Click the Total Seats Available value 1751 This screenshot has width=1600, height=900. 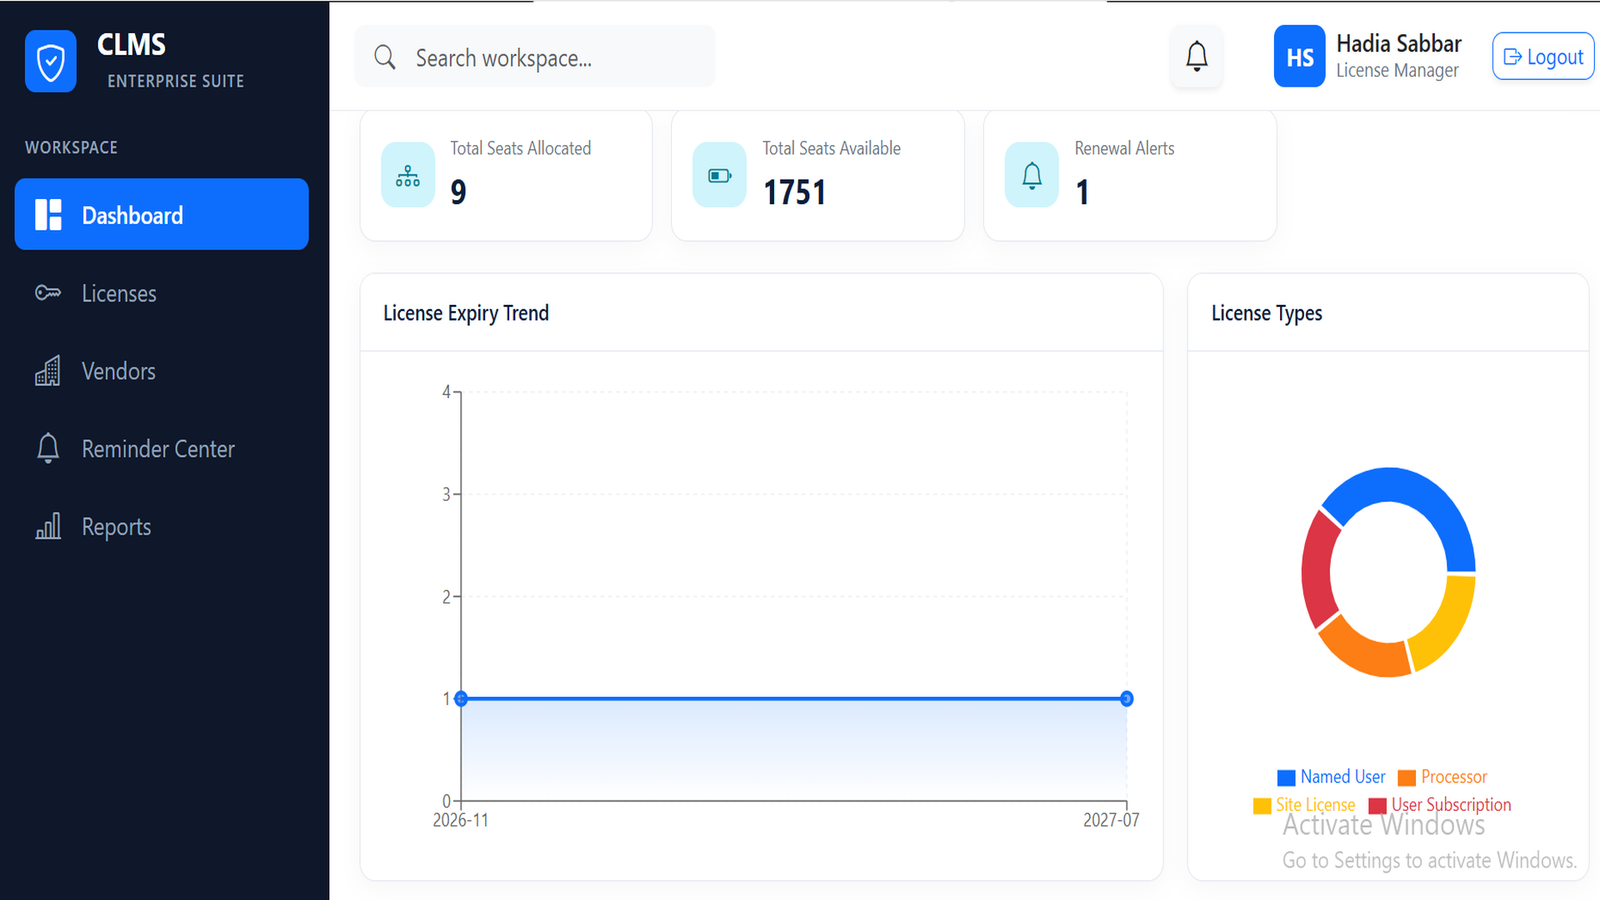(x=795, y=192)
